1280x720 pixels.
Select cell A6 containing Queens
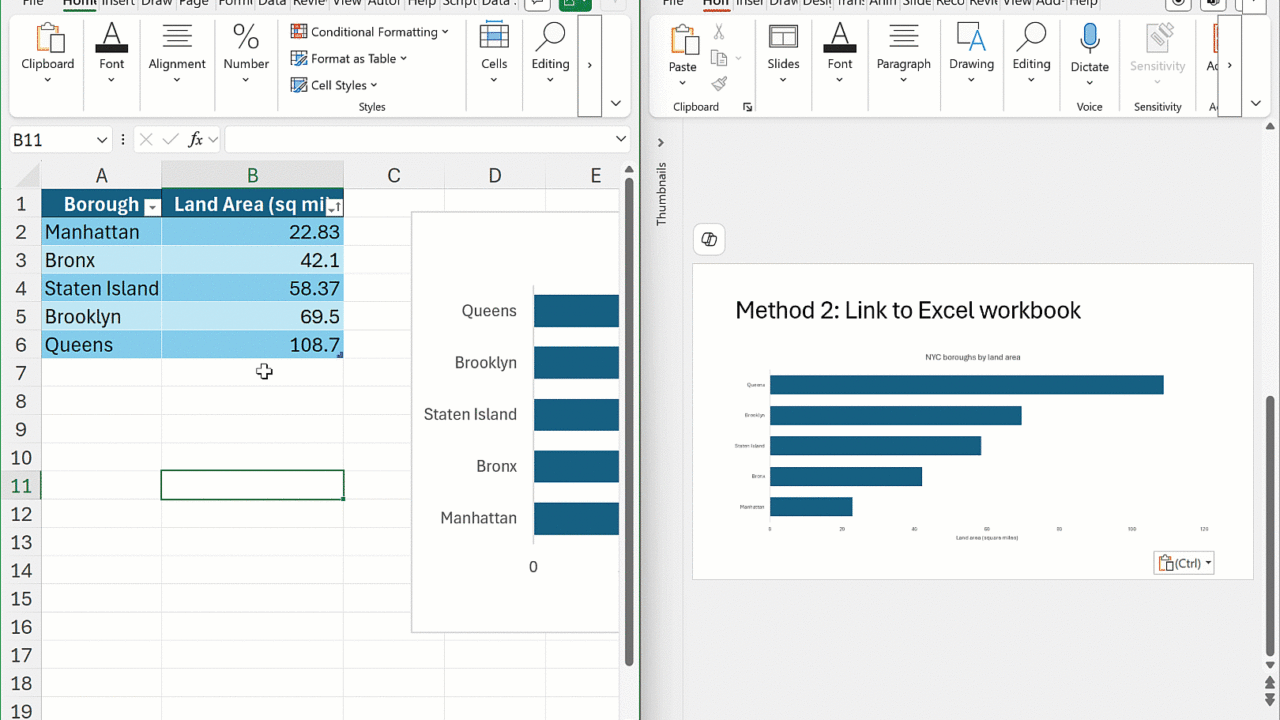[x=101, y=345]
